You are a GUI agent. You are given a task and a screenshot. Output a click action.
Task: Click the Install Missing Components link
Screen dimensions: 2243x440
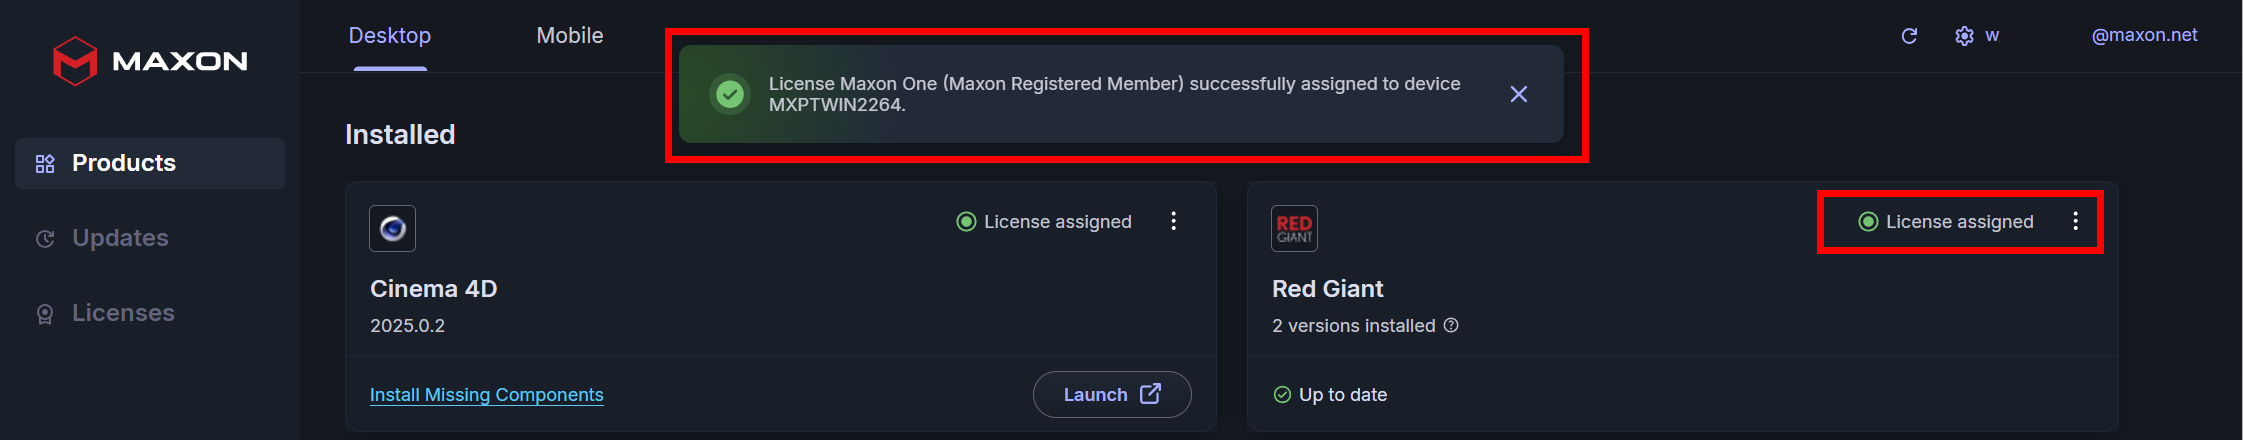pyautogui.click(x=486, y=395)
